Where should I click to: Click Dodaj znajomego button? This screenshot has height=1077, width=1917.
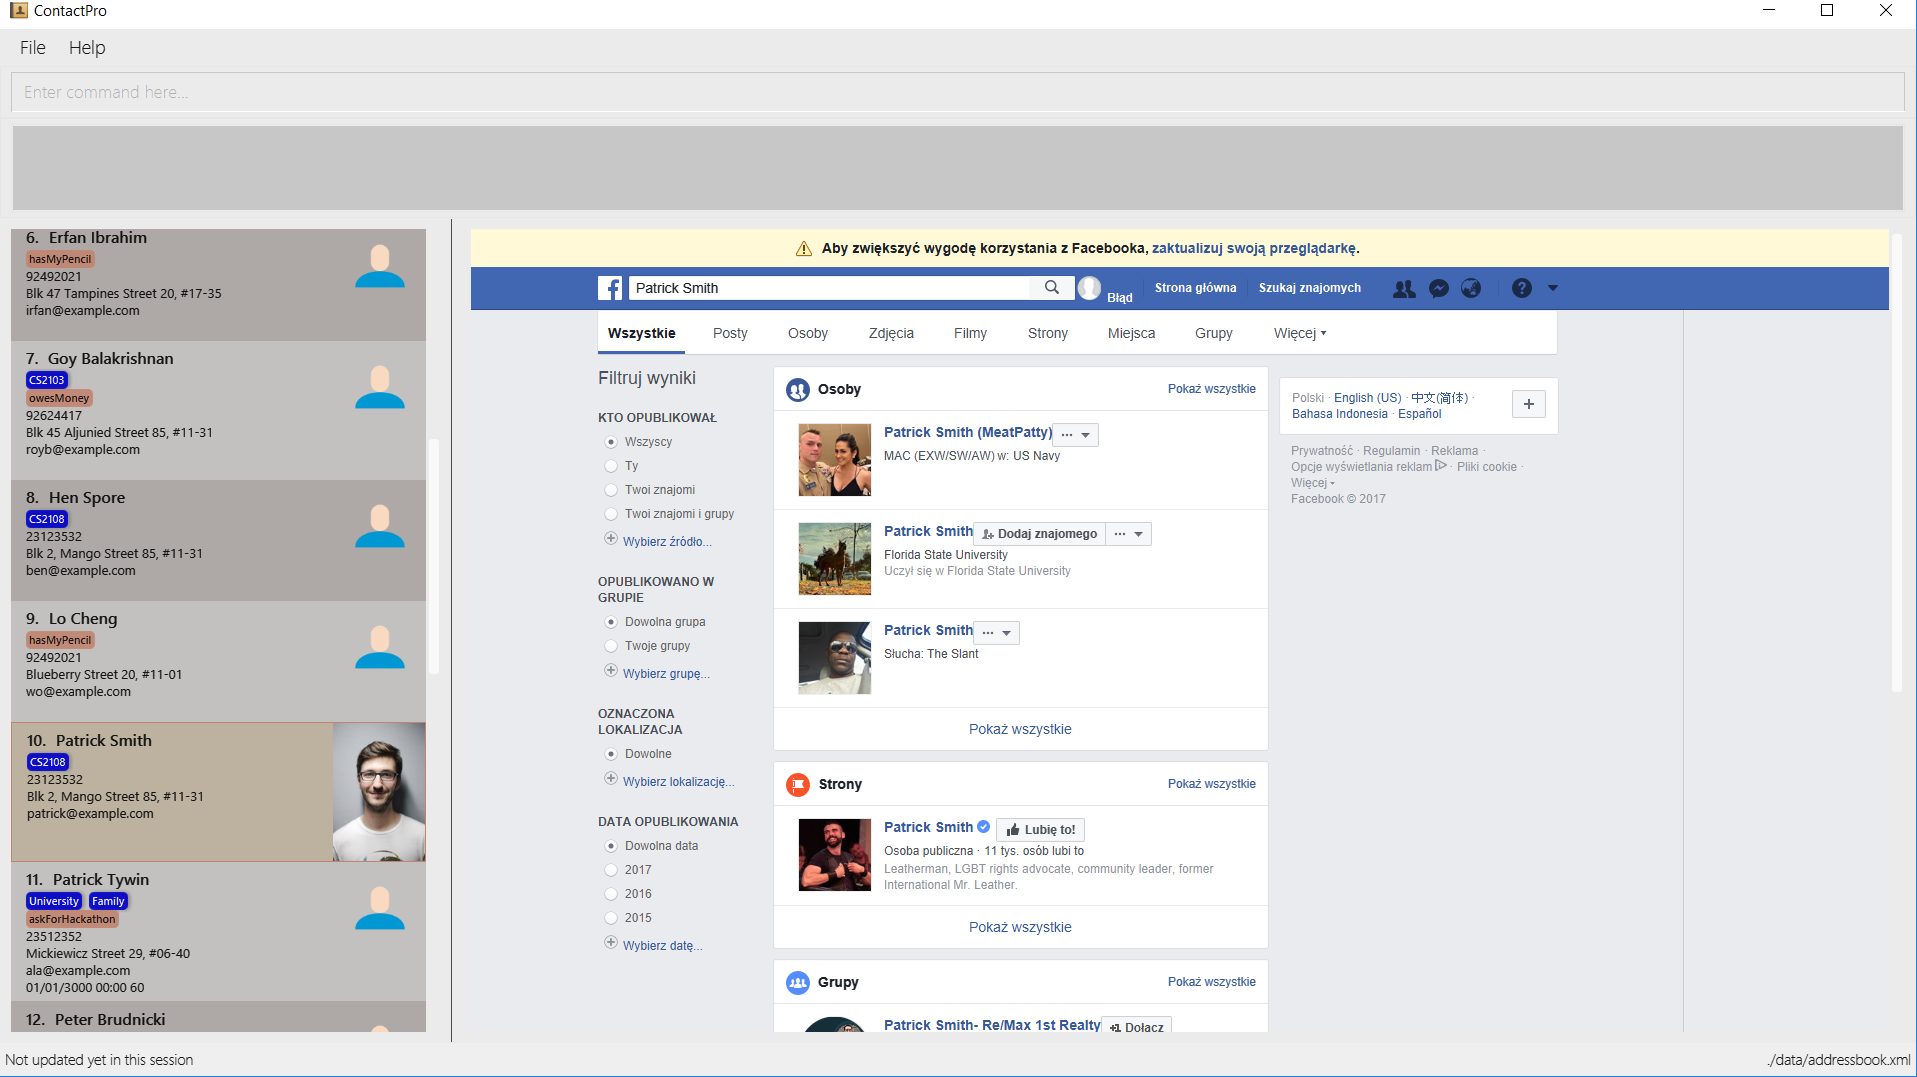pyautogui.click(x=1040, y=534)
